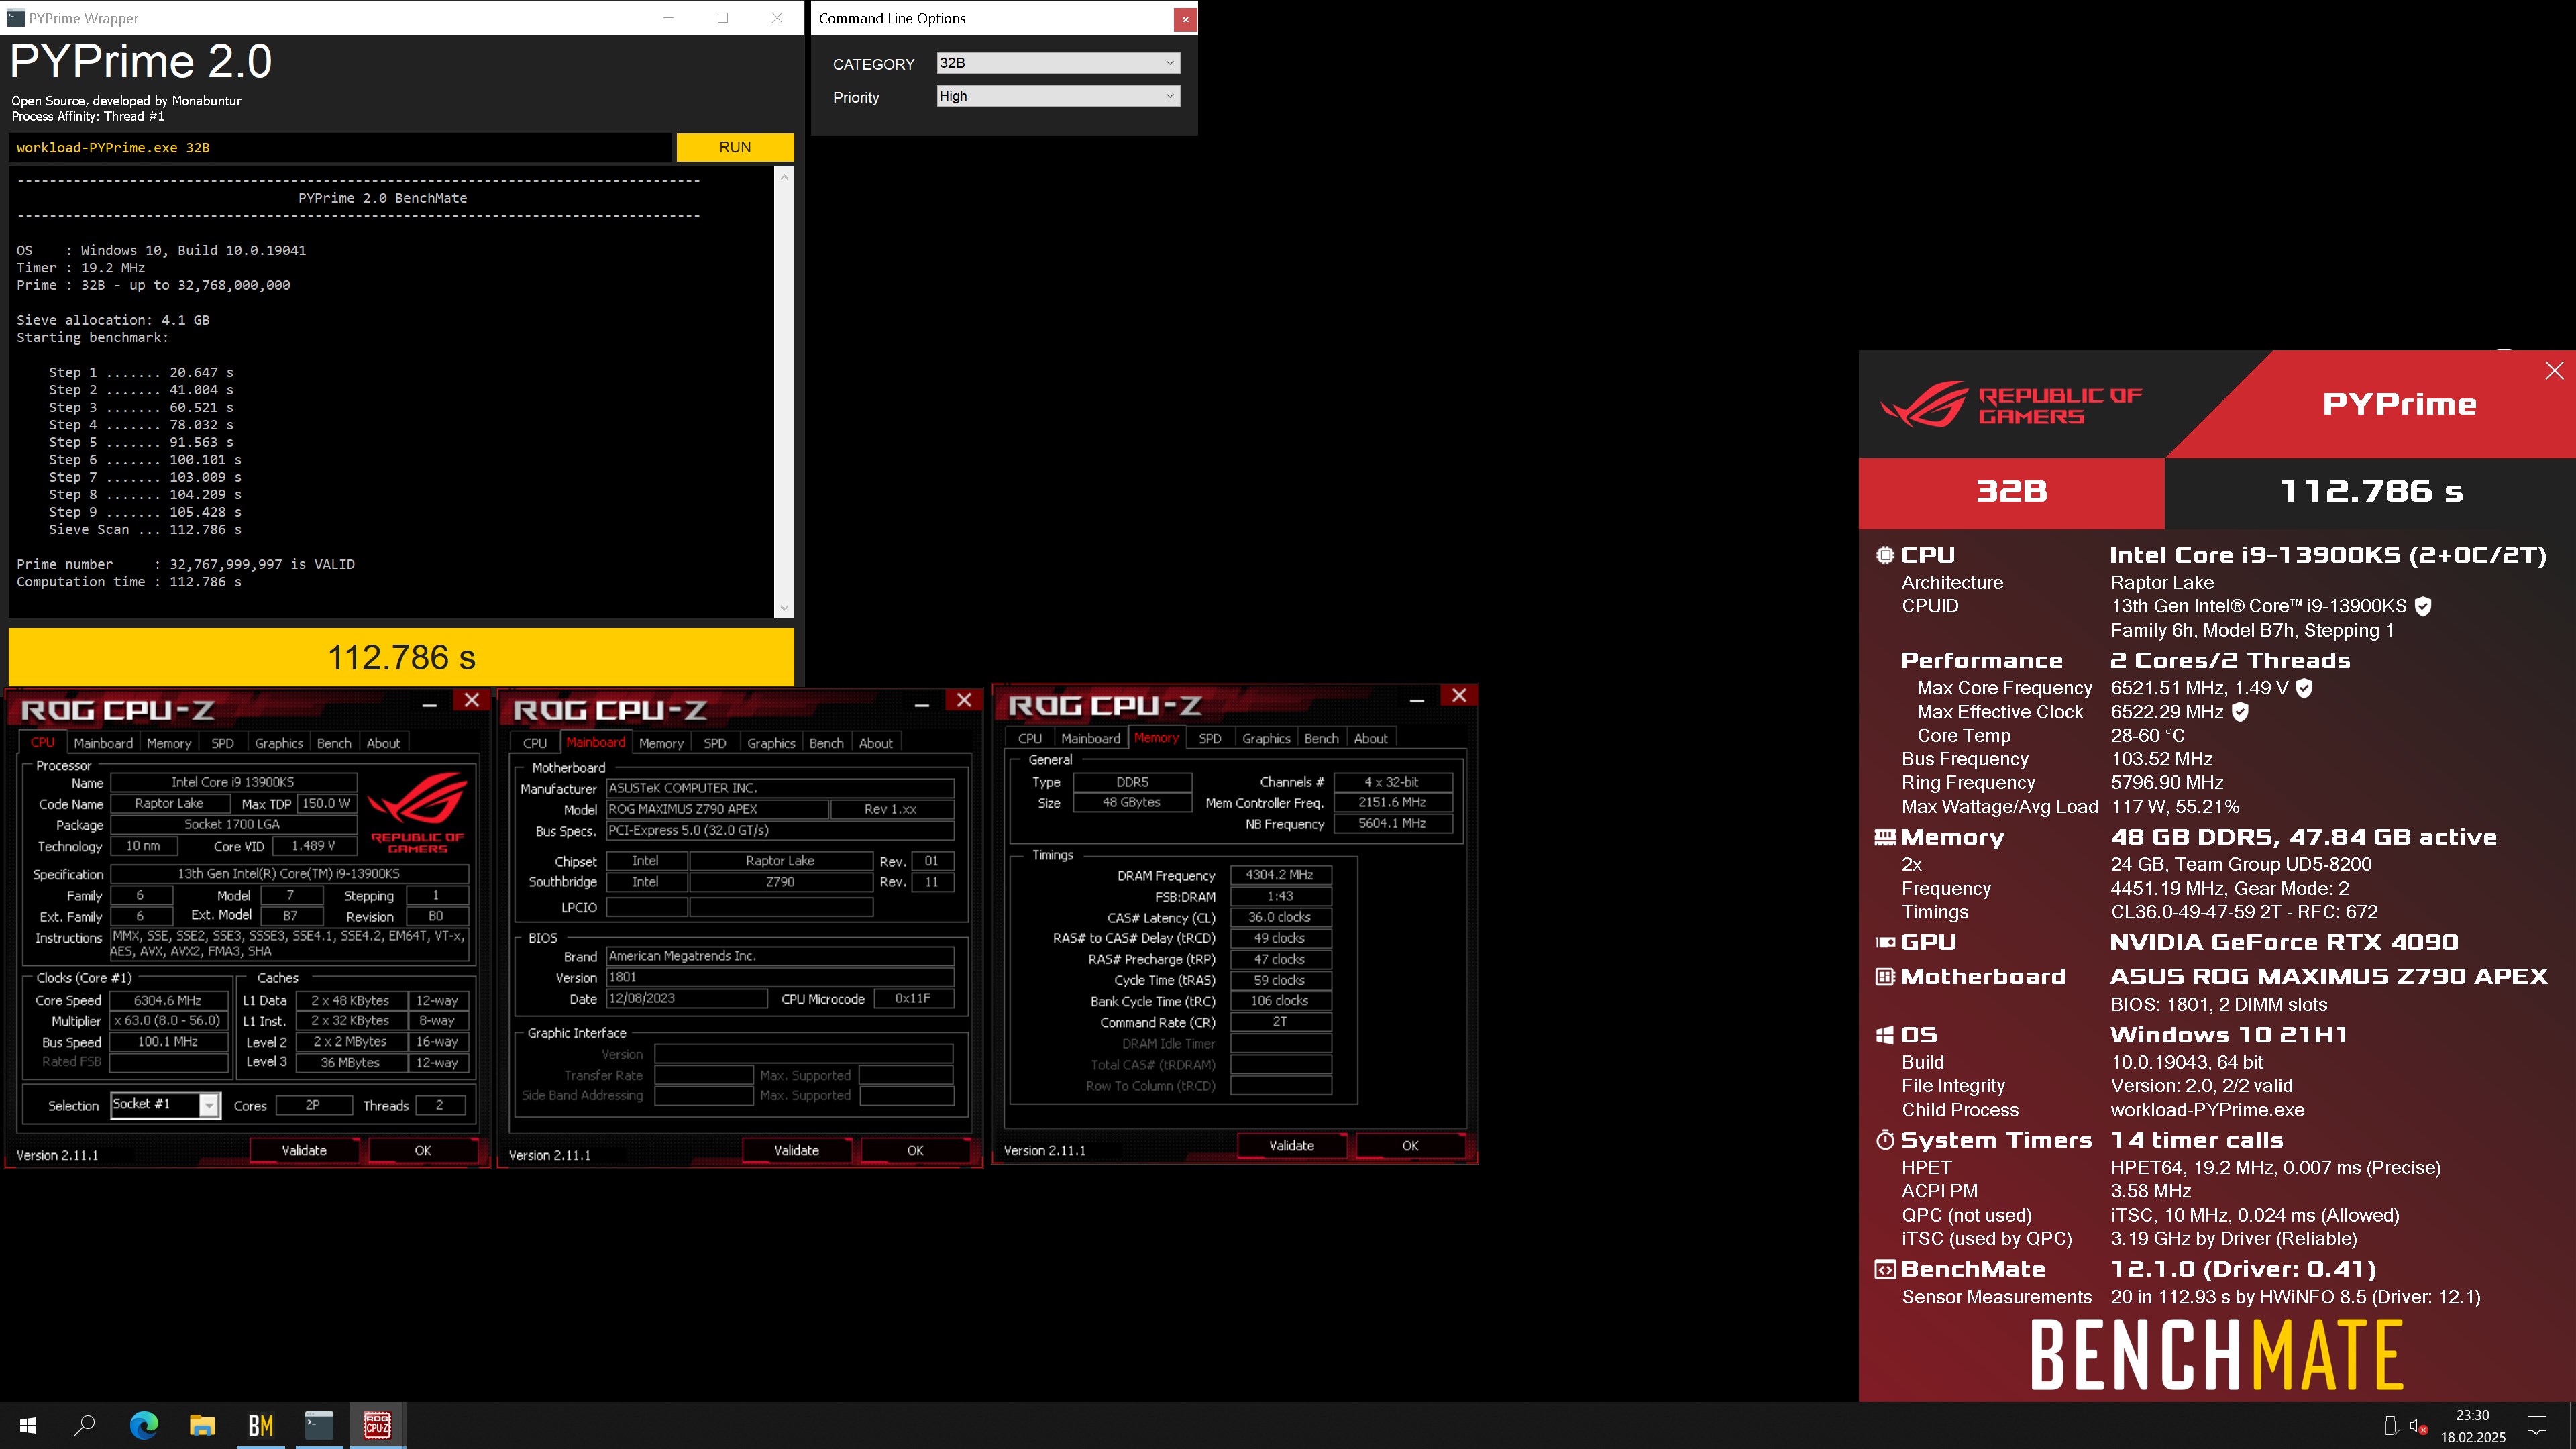2576x1449 pixels.
Task: Click the Memory section icon in BenchMate
Action: tap(1885, 837)
